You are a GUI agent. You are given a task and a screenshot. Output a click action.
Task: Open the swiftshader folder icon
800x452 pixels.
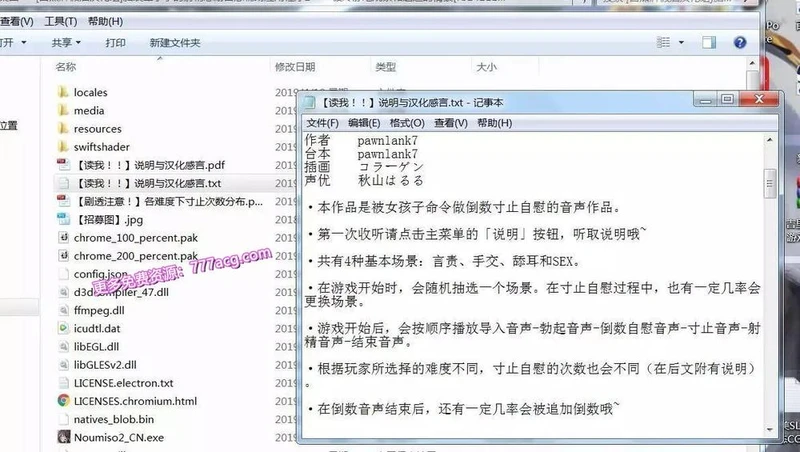[63, 146]
